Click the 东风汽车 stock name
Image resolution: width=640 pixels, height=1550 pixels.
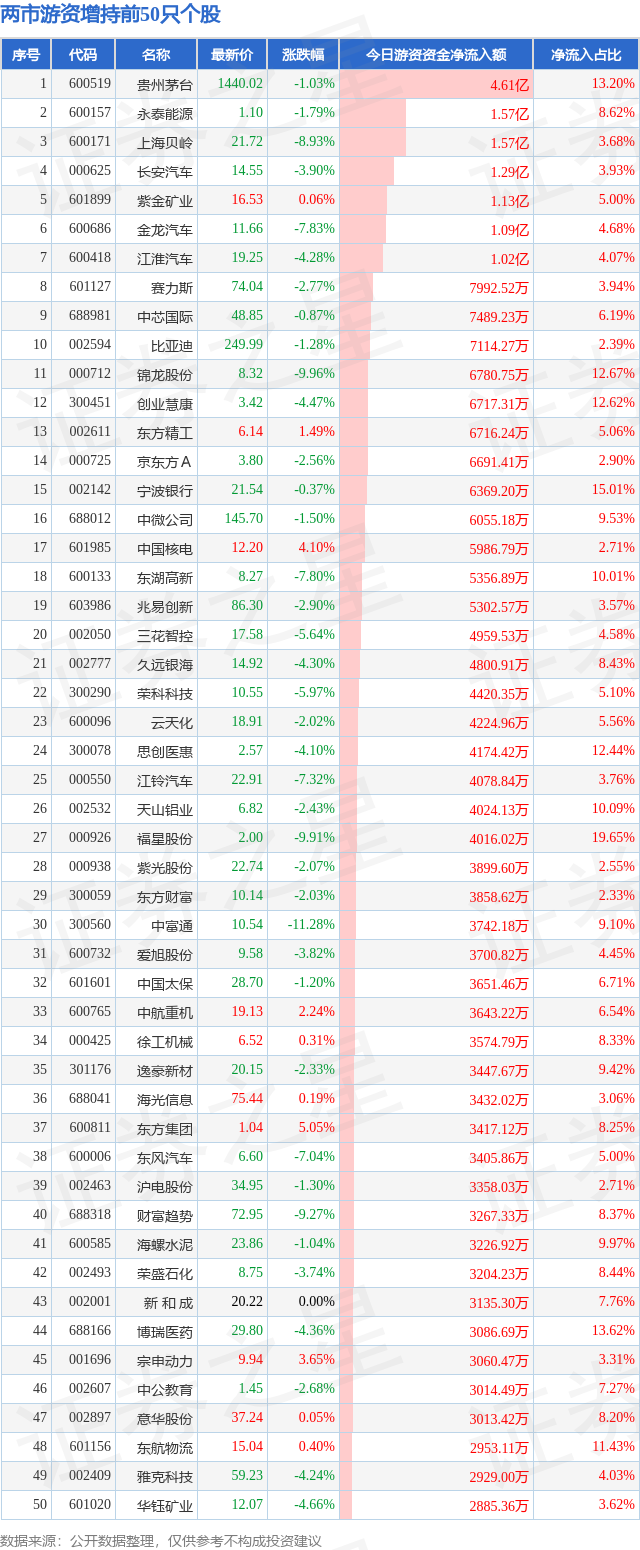pyautogui.click(x=165, y=1158)
